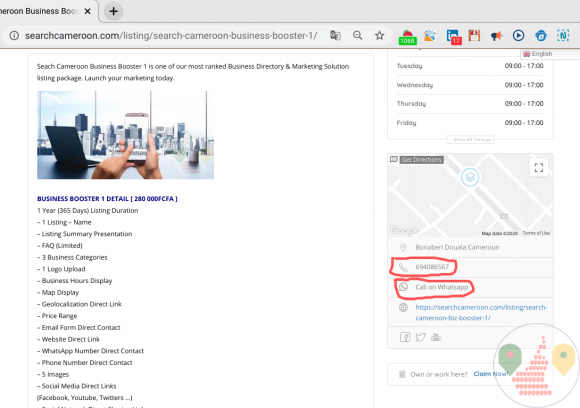View site information icon in address bar
The image size is (580, 408).
pos(14,36)
